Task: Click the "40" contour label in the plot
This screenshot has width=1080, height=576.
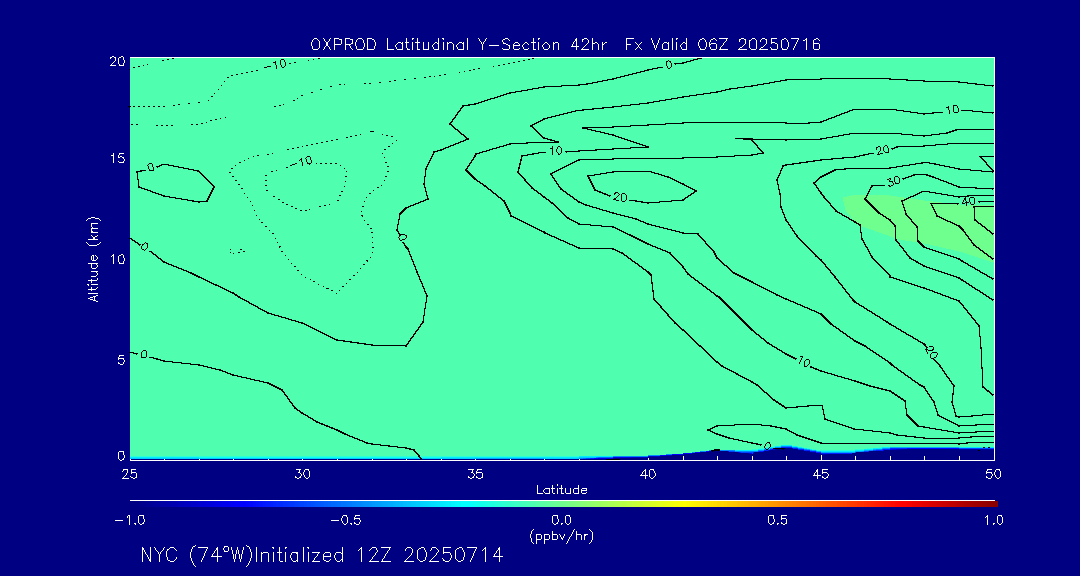Action: [x=968, y=202]
